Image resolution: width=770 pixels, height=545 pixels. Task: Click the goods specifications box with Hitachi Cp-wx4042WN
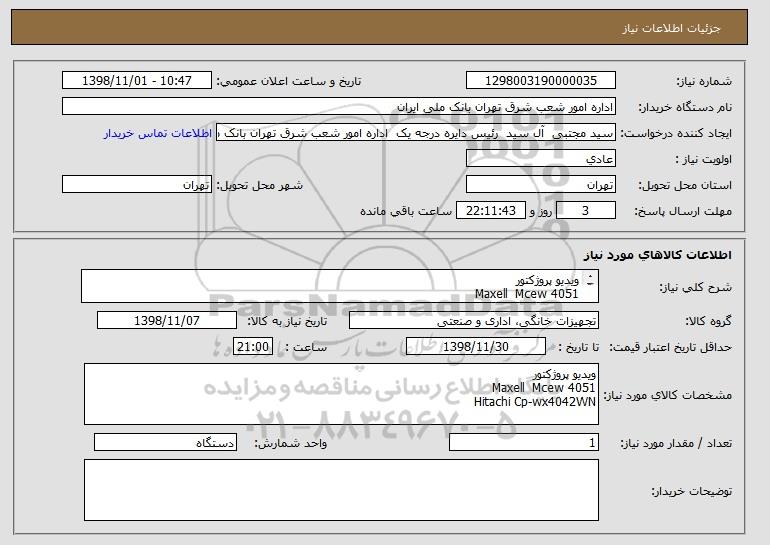341,394
